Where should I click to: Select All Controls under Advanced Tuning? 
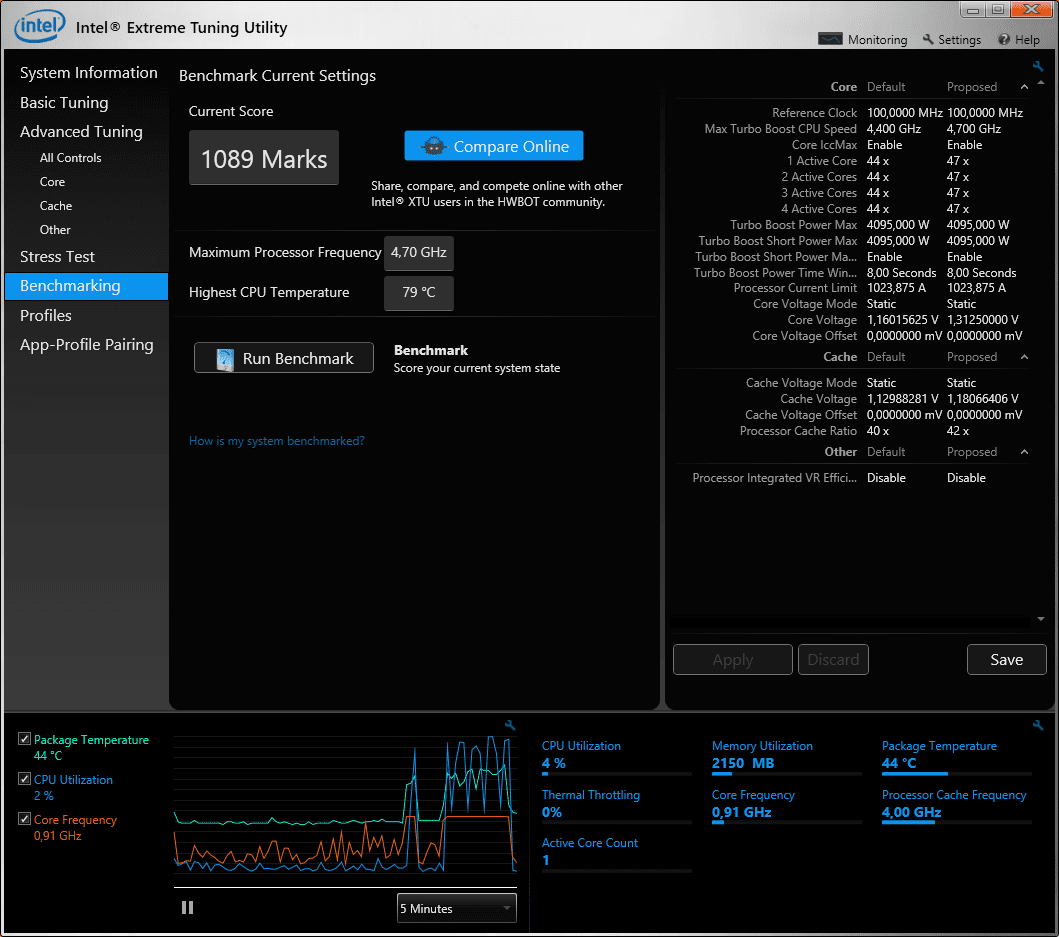(x=70, y=157)
